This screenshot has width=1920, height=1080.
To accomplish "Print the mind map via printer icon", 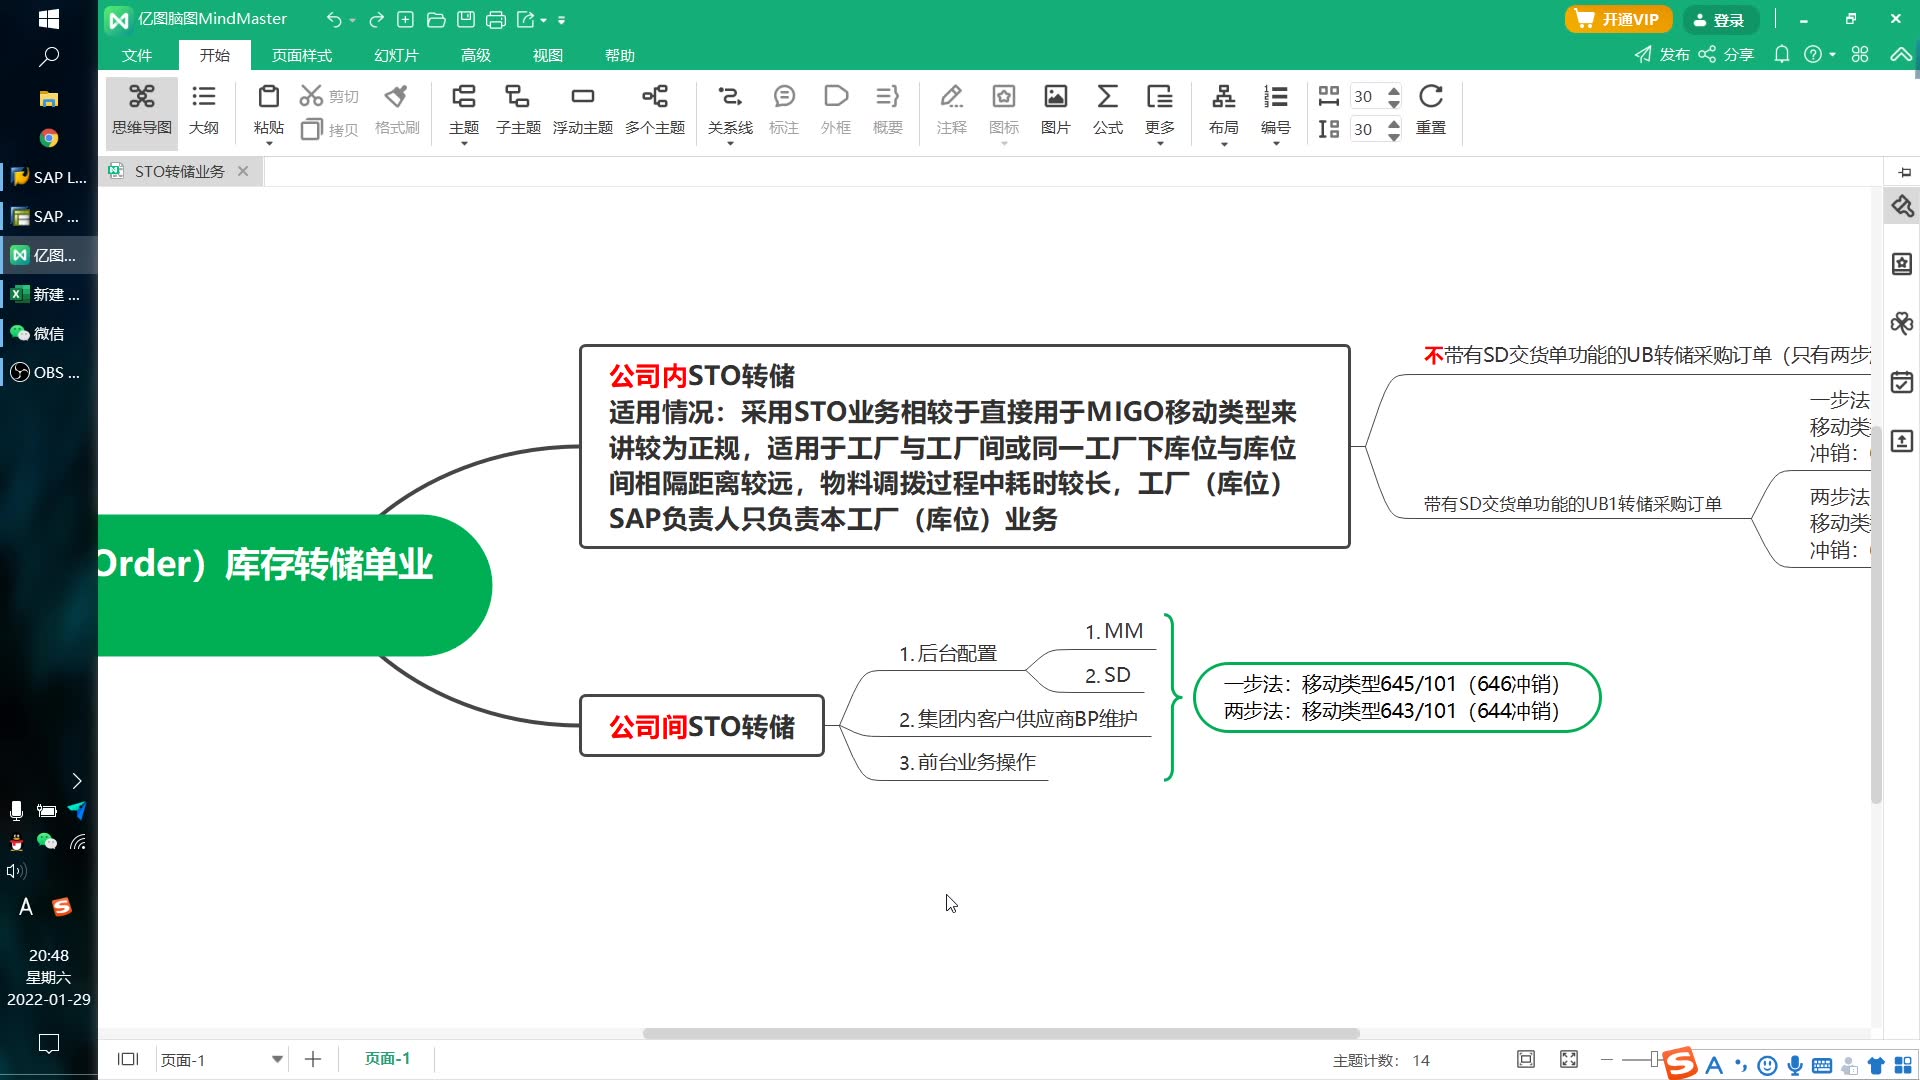I will coord(495,20).
